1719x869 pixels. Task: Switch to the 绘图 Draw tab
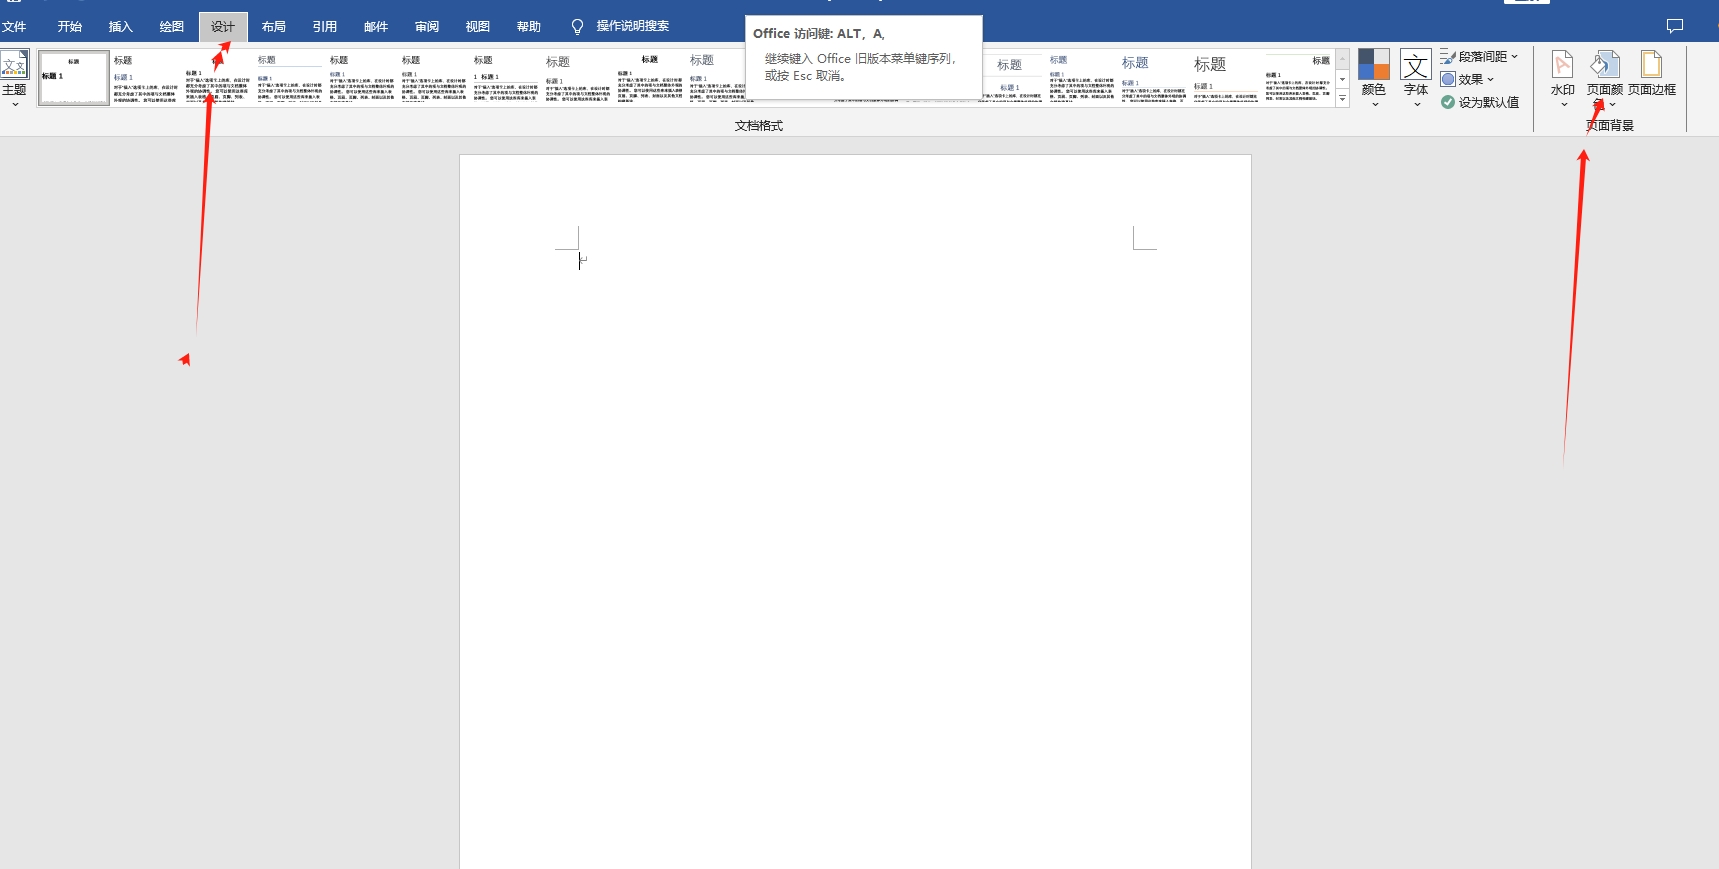tap(172, 27)
